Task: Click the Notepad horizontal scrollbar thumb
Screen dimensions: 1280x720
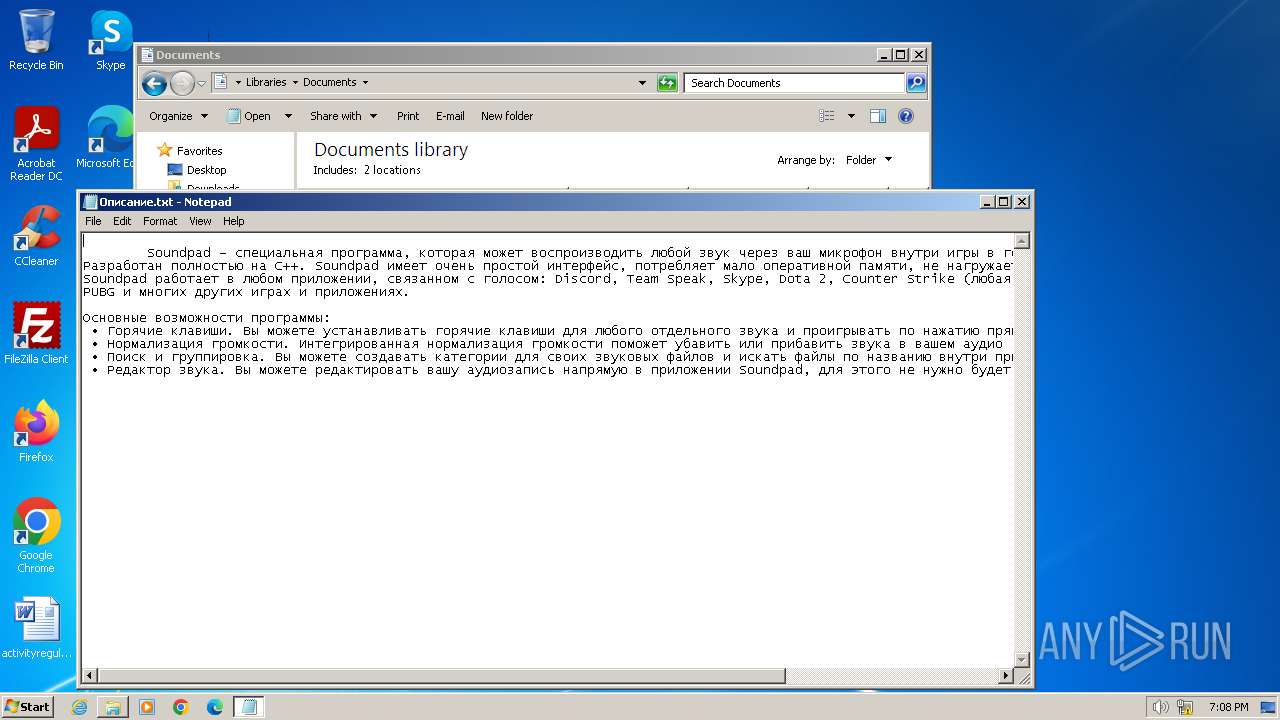Action: 441,676
